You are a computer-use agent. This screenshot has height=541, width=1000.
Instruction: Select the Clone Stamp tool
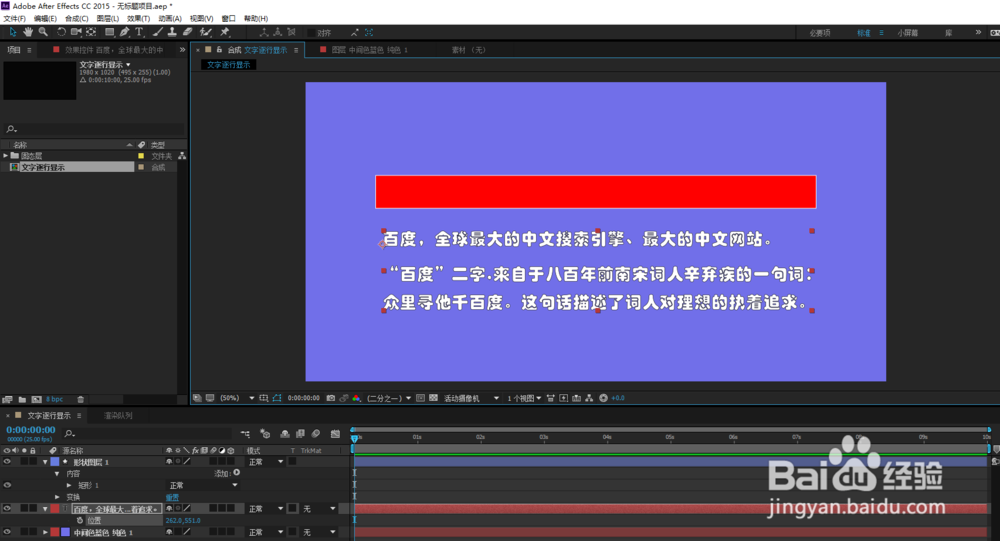[172, 31]
